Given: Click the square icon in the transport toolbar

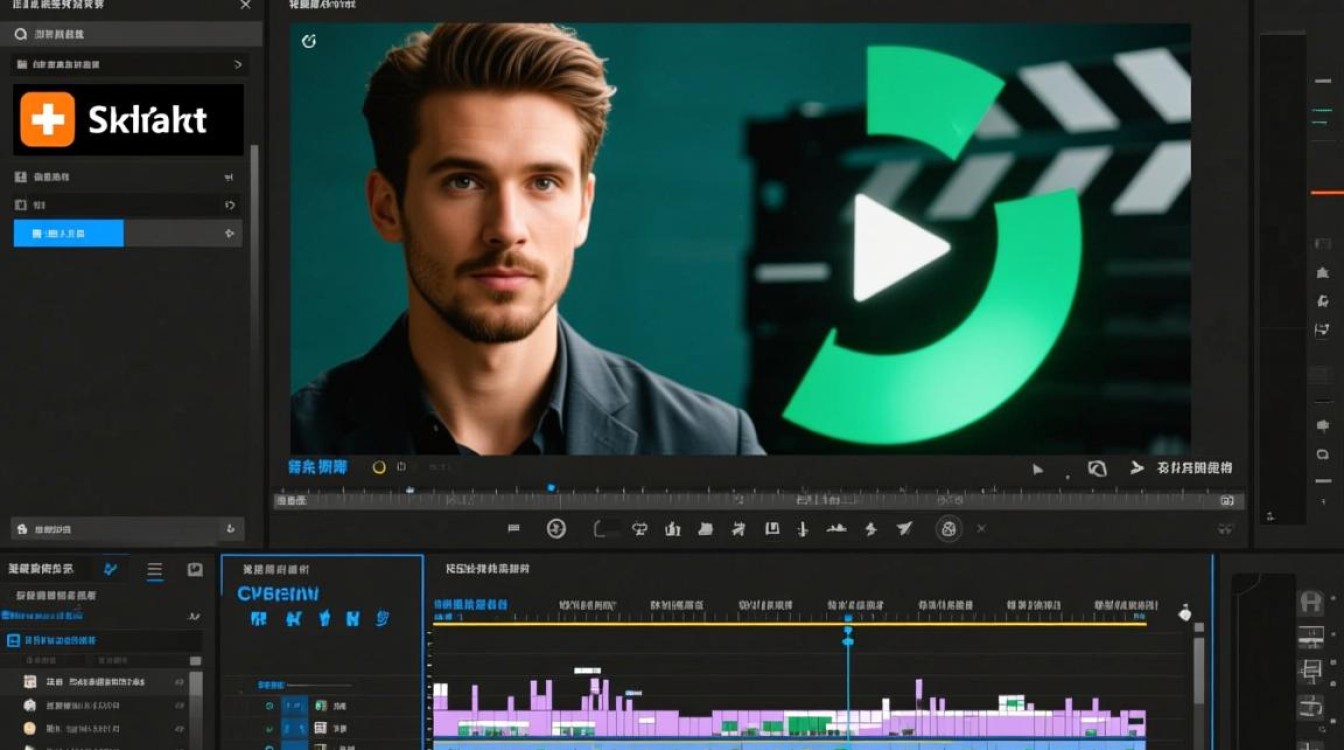Looking at the screenshot, I should pyautogui.click(x=772, y=529).
